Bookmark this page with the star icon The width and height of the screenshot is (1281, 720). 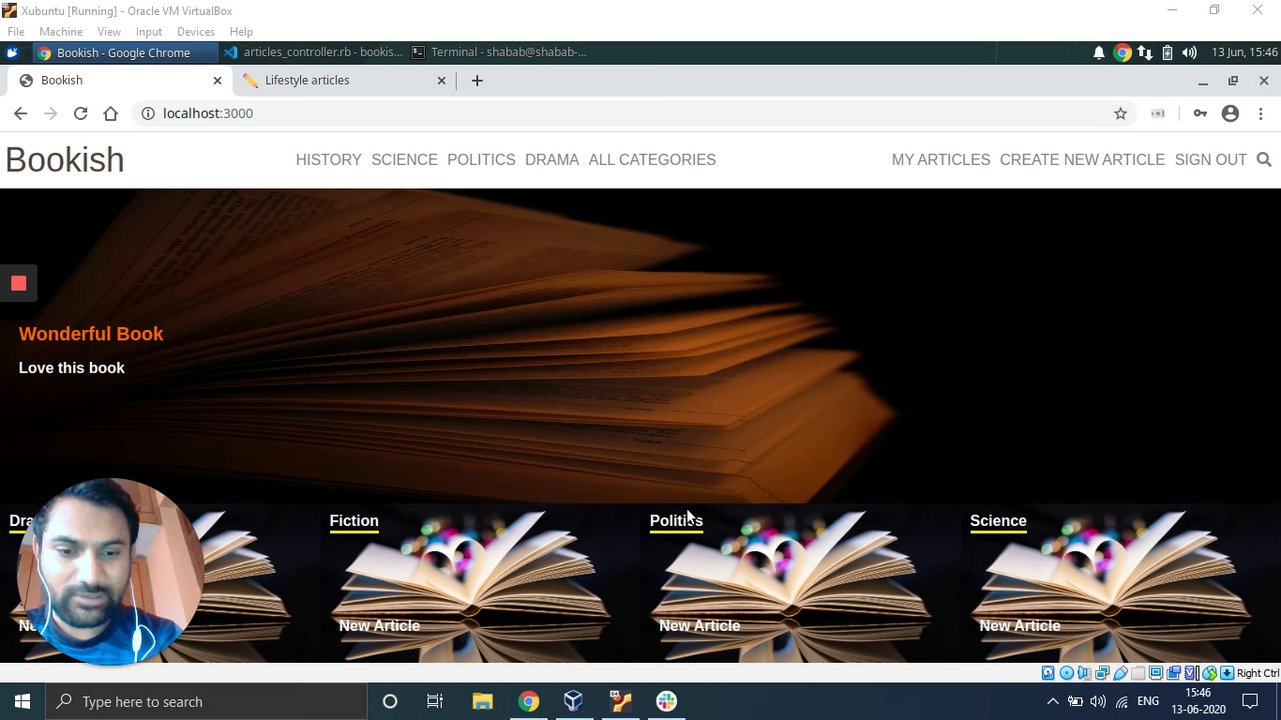point(1121,113)
